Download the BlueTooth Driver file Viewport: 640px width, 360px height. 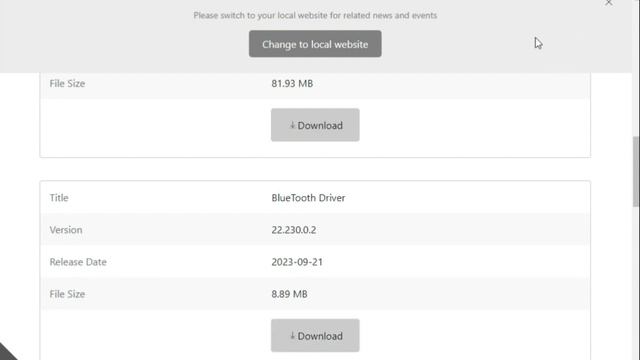coord(315,336)
